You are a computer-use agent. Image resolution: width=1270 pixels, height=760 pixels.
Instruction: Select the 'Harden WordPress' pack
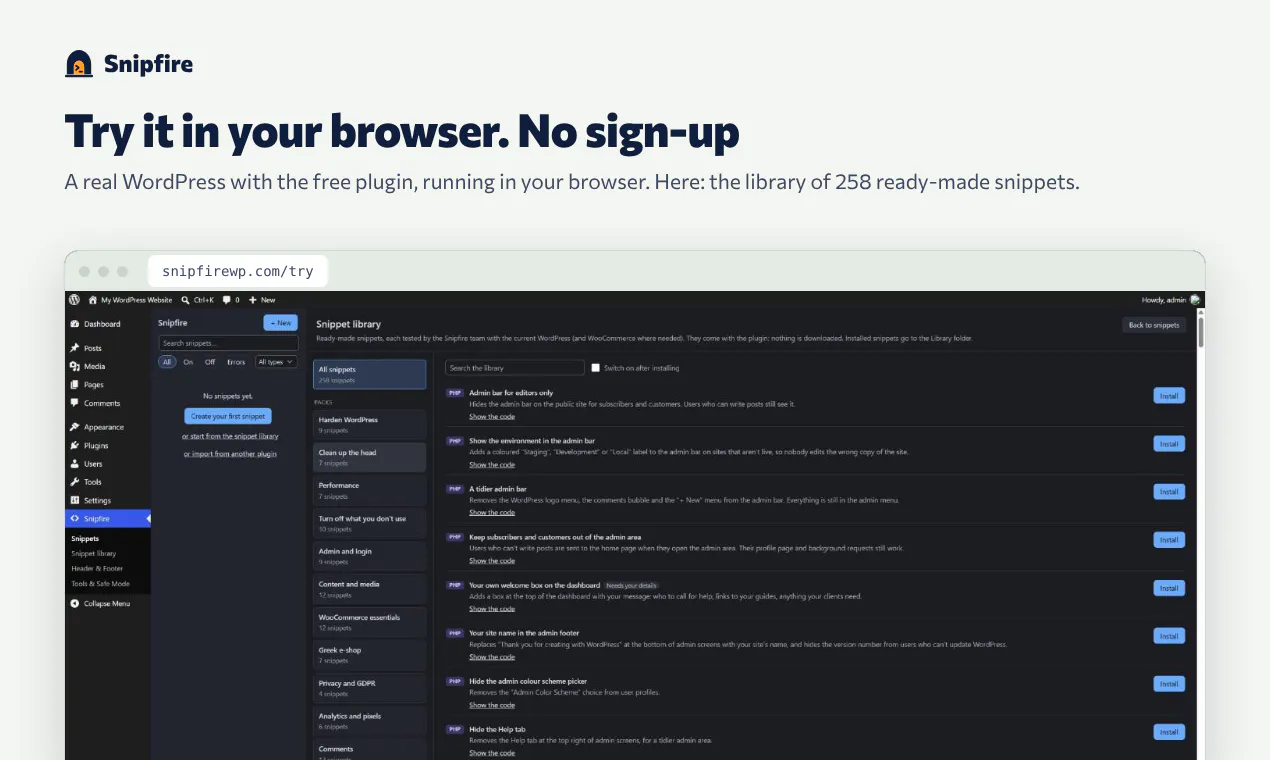[370, 424]
